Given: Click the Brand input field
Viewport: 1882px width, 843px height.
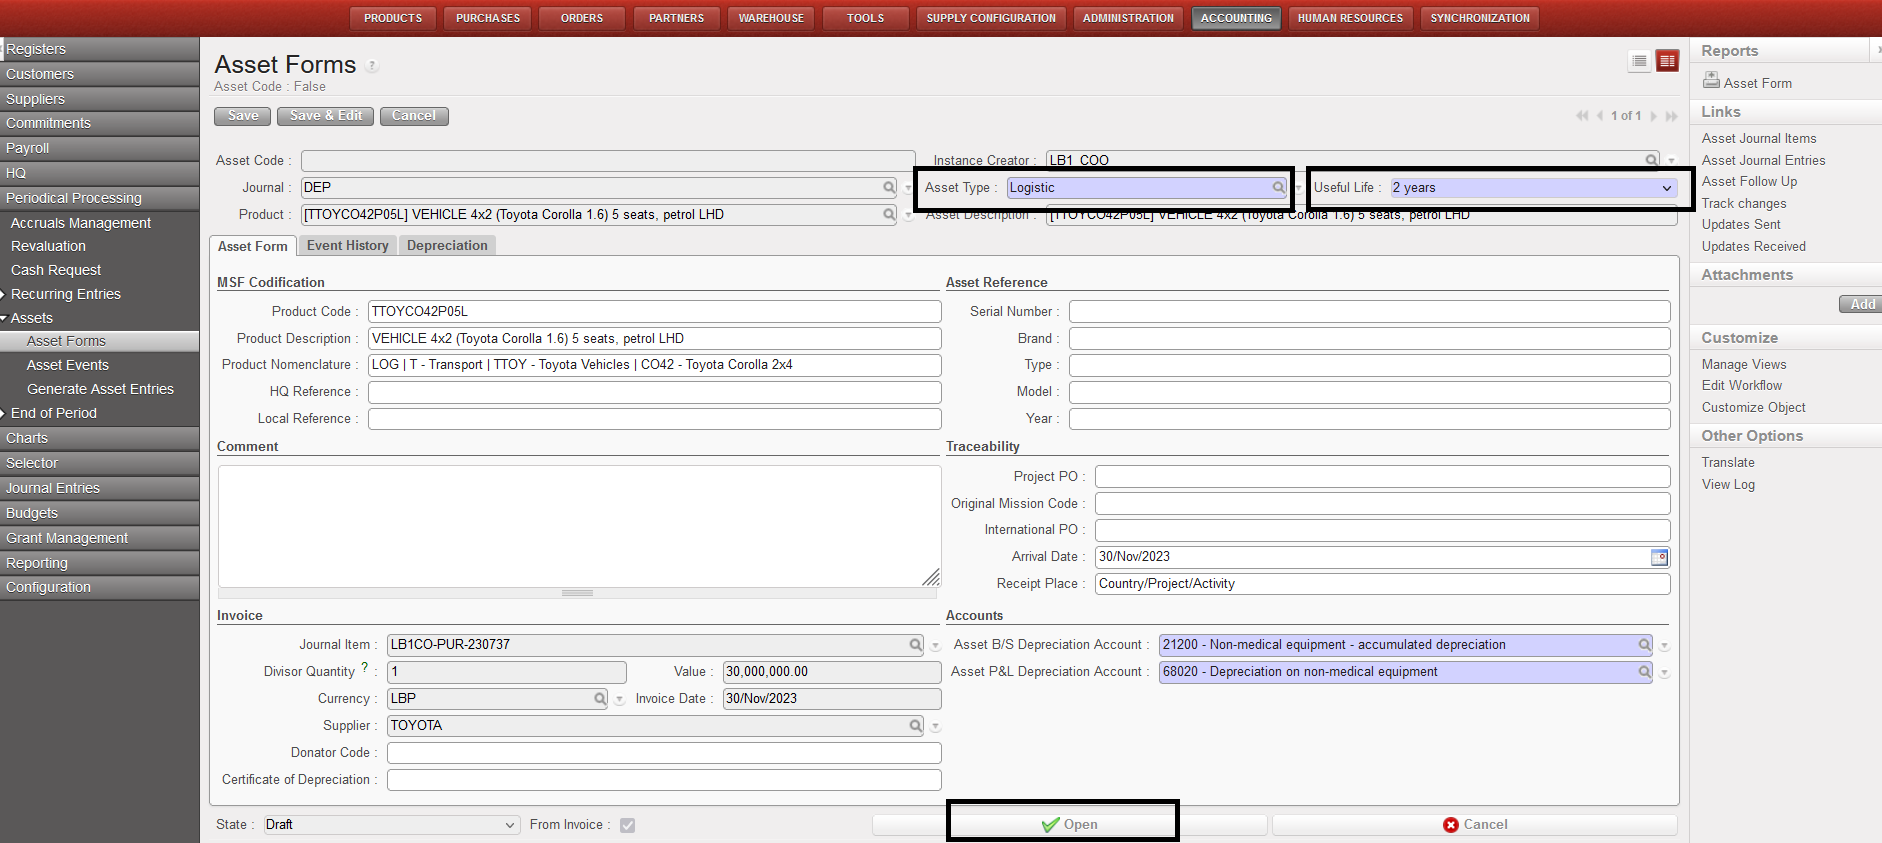Looking at the screenshot, I should click(1369, 339).
